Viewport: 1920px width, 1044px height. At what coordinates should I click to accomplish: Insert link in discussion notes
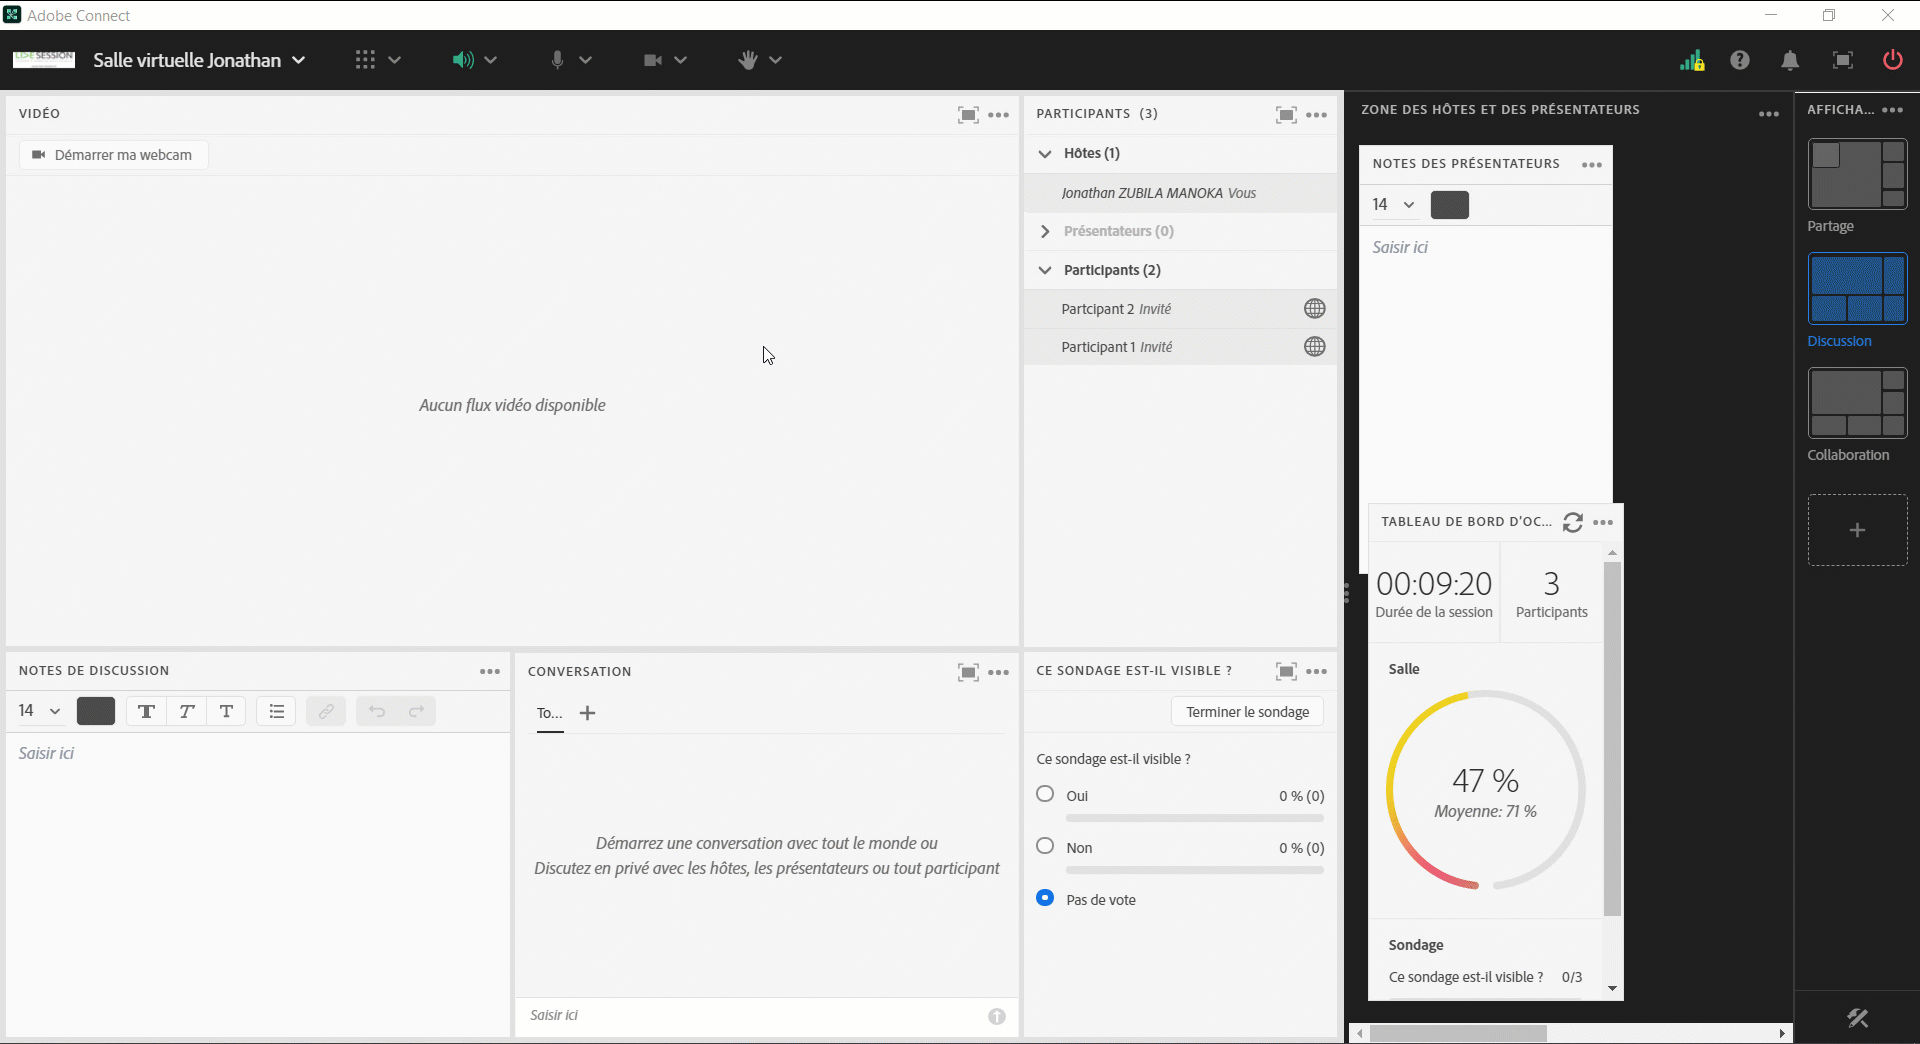[326, 712]
